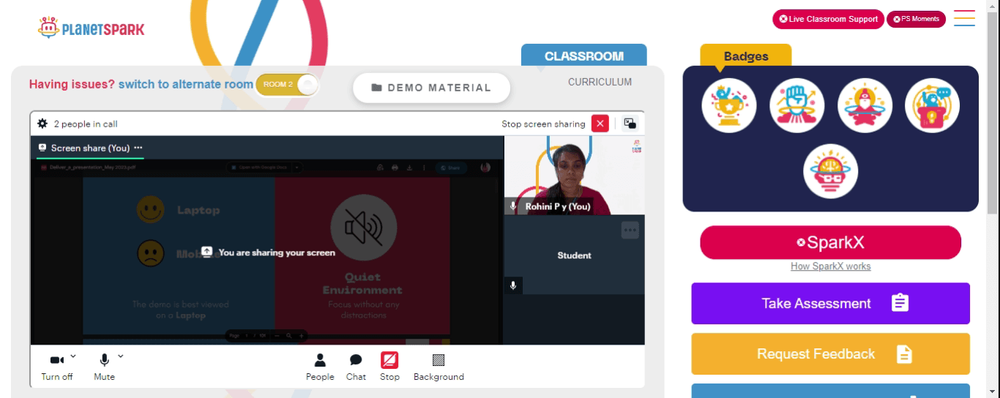Mute the microphone

coord(104,367)
